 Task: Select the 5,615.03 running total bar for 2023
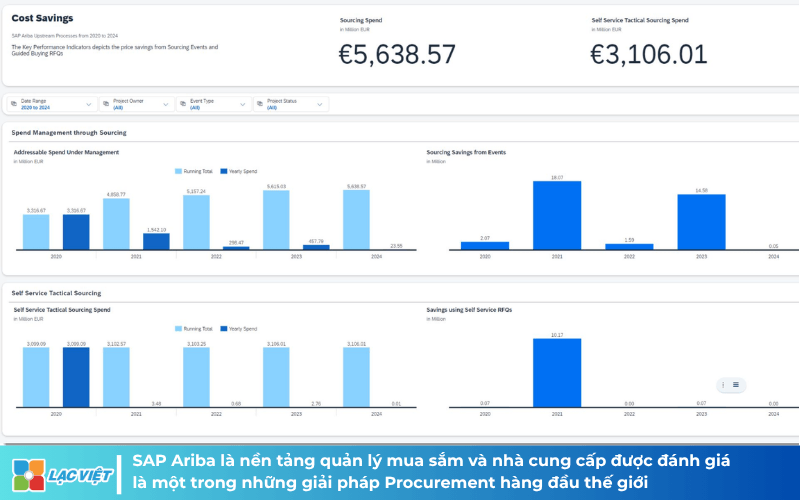pyautogui.click(x=276, y=220)
